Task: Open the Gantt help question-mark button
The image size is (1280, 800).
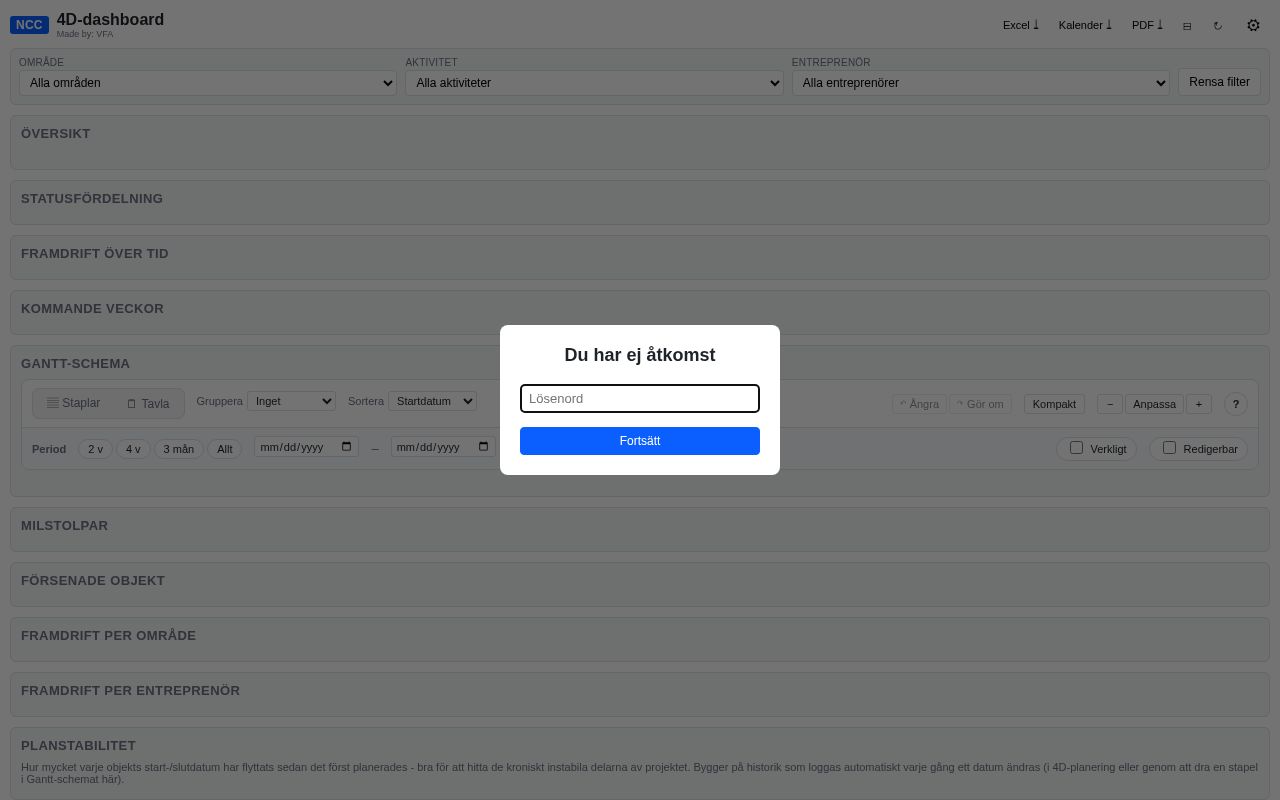Action: coord(1235,404)
